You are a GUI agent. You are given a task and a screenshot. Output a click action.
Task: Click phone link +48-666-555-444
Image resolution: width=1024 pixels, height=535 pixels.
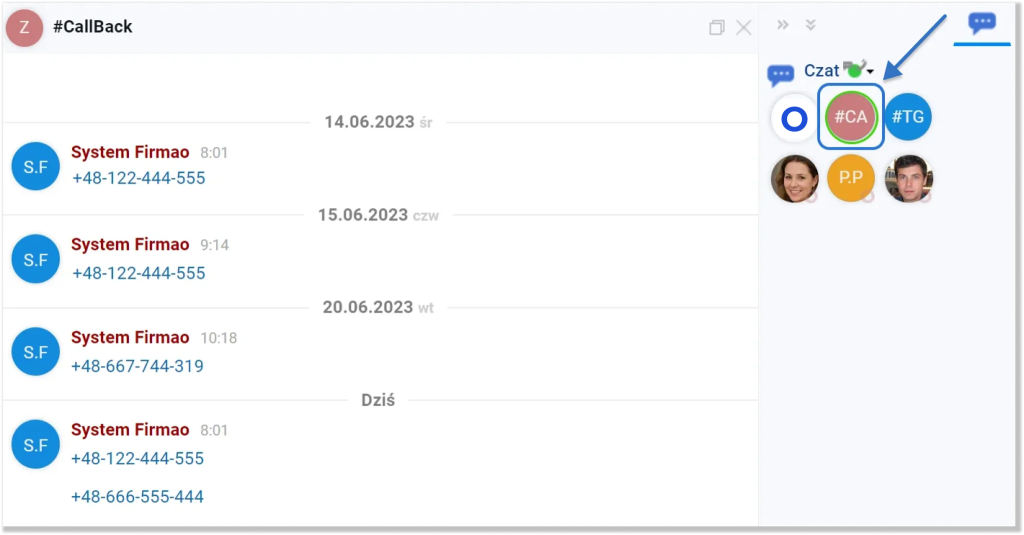coord(137,496)
